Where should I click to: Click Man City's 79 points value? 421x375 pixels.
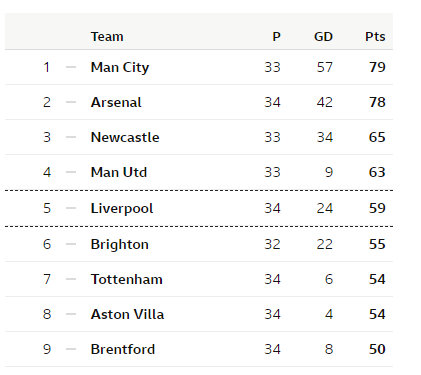(x=377, y=67)
